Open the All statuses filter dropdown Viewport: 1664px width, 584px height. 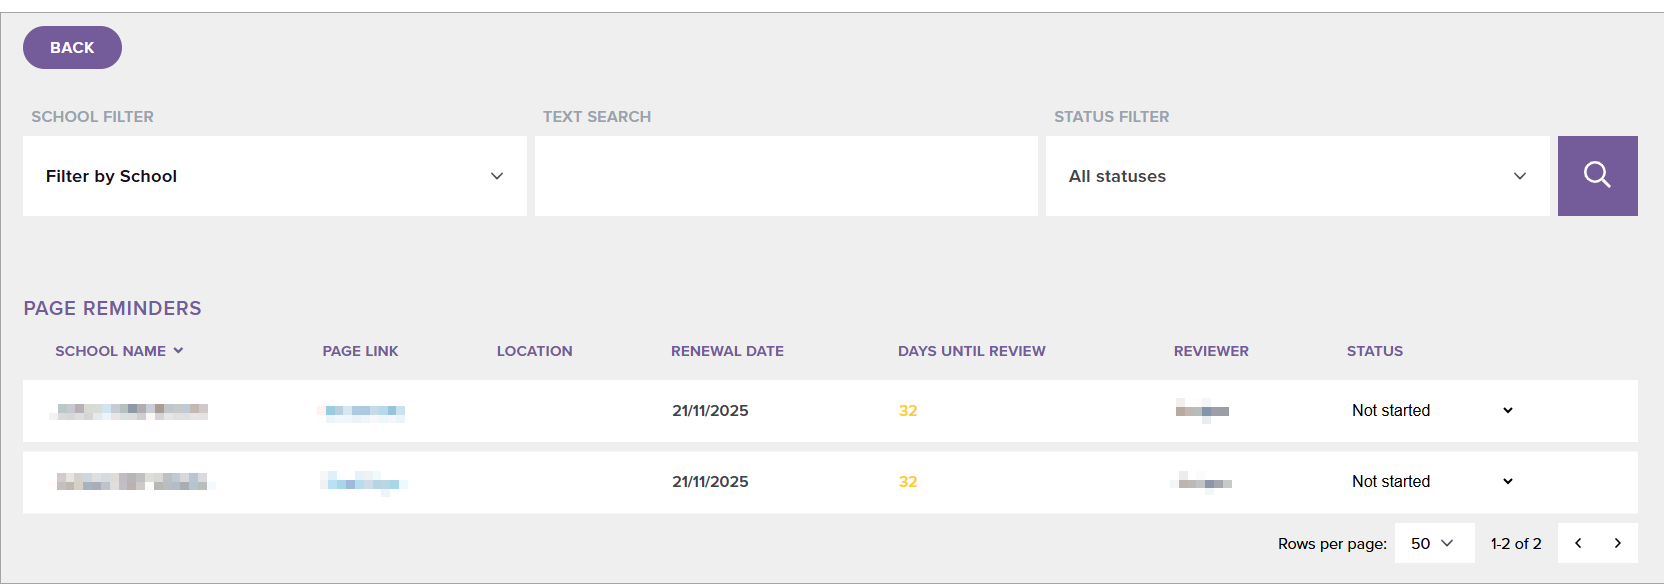(1297, 176)
